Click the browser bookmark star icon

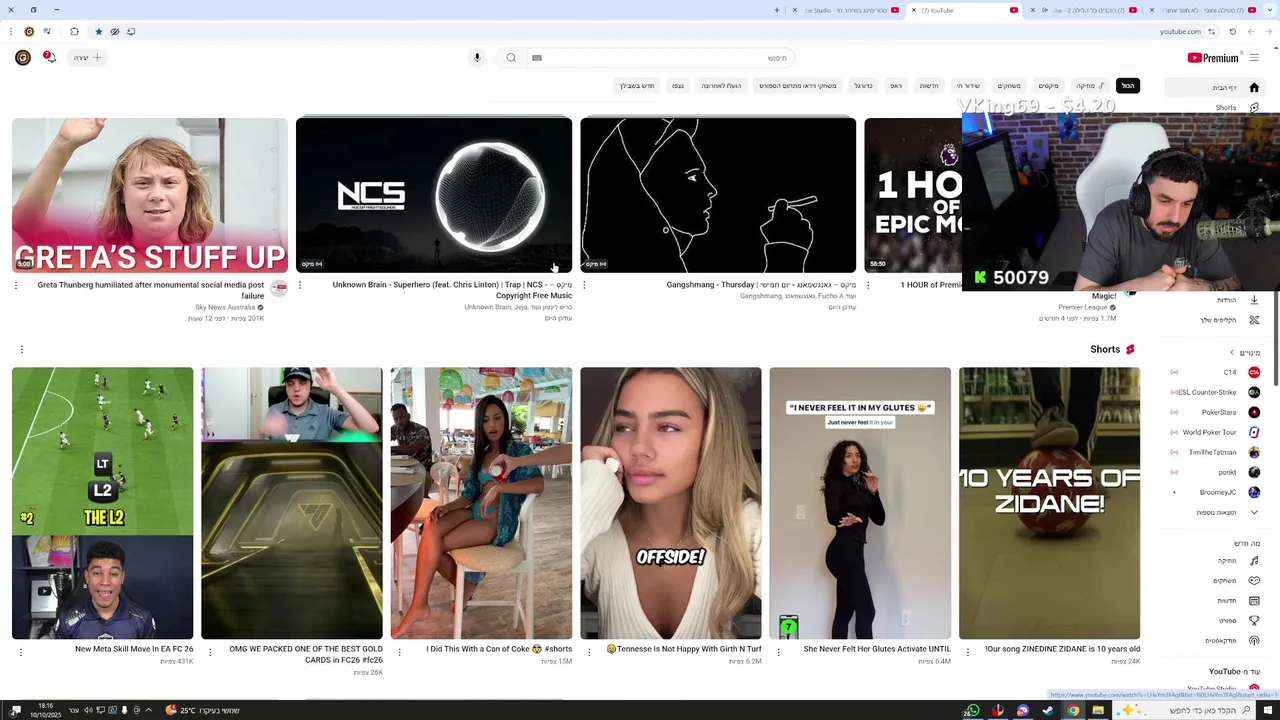pos(98,31)
